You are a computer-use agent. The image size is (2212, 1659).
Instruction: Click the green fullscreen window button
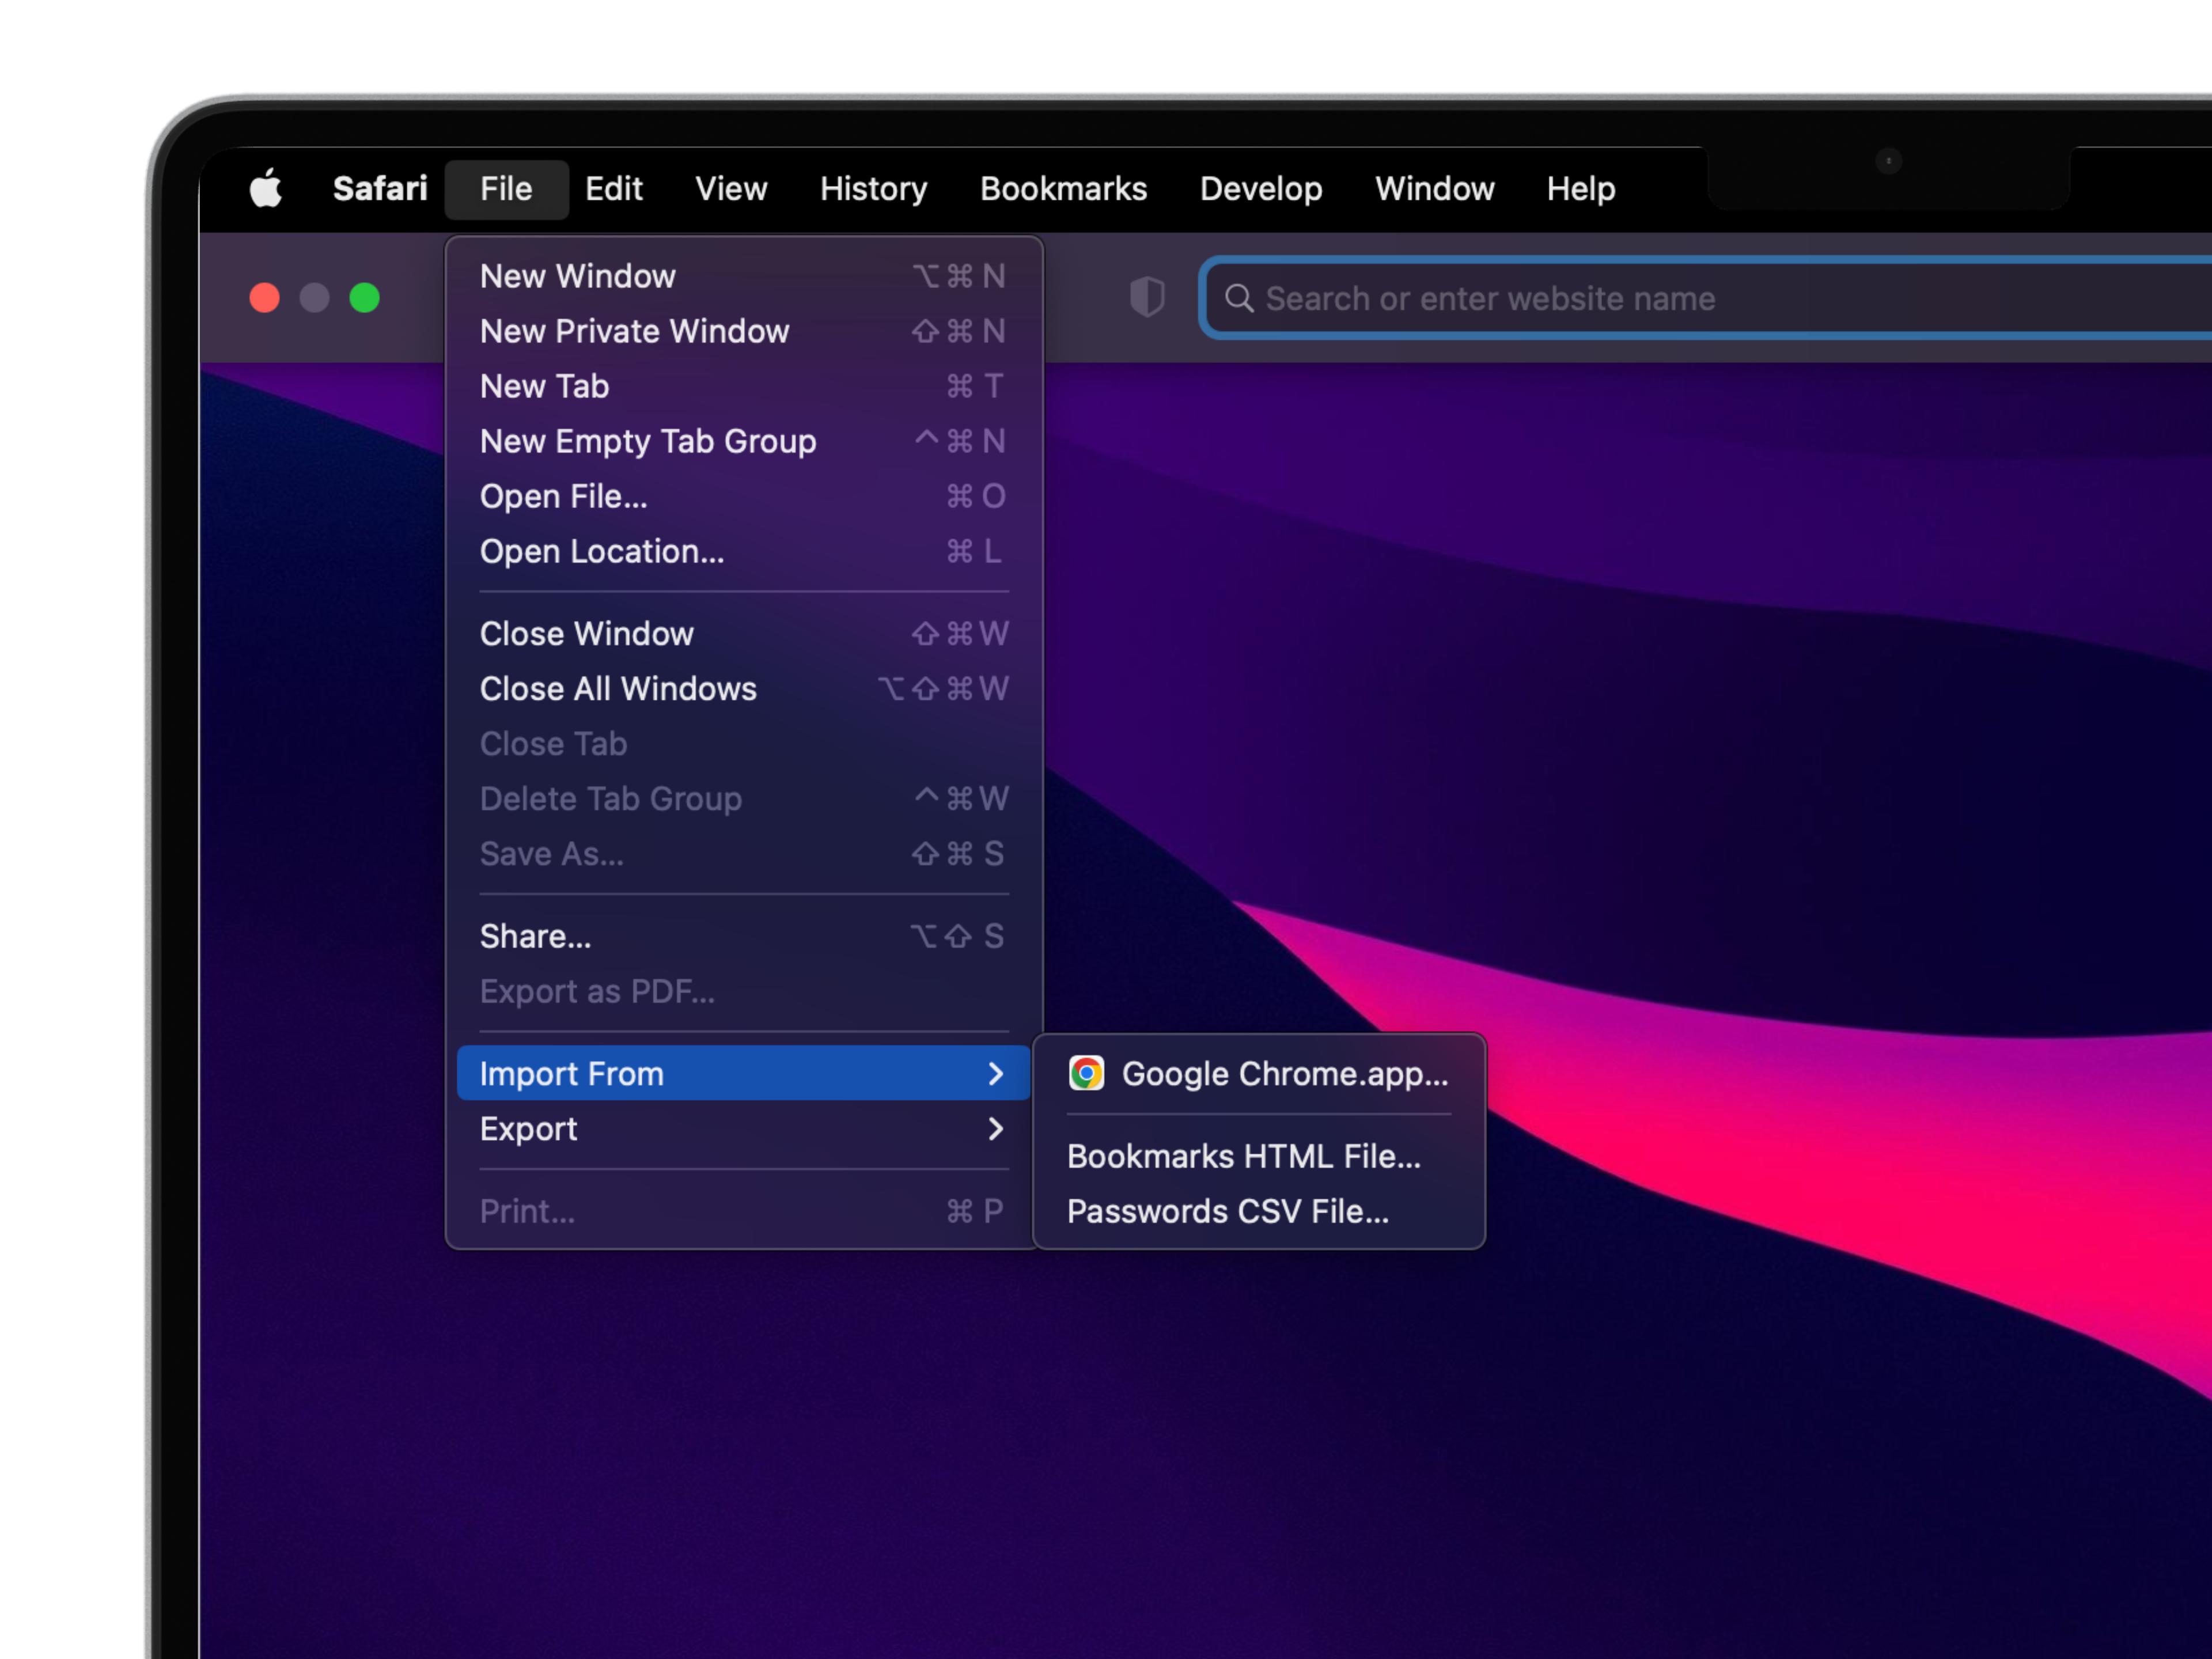point(364,298)
